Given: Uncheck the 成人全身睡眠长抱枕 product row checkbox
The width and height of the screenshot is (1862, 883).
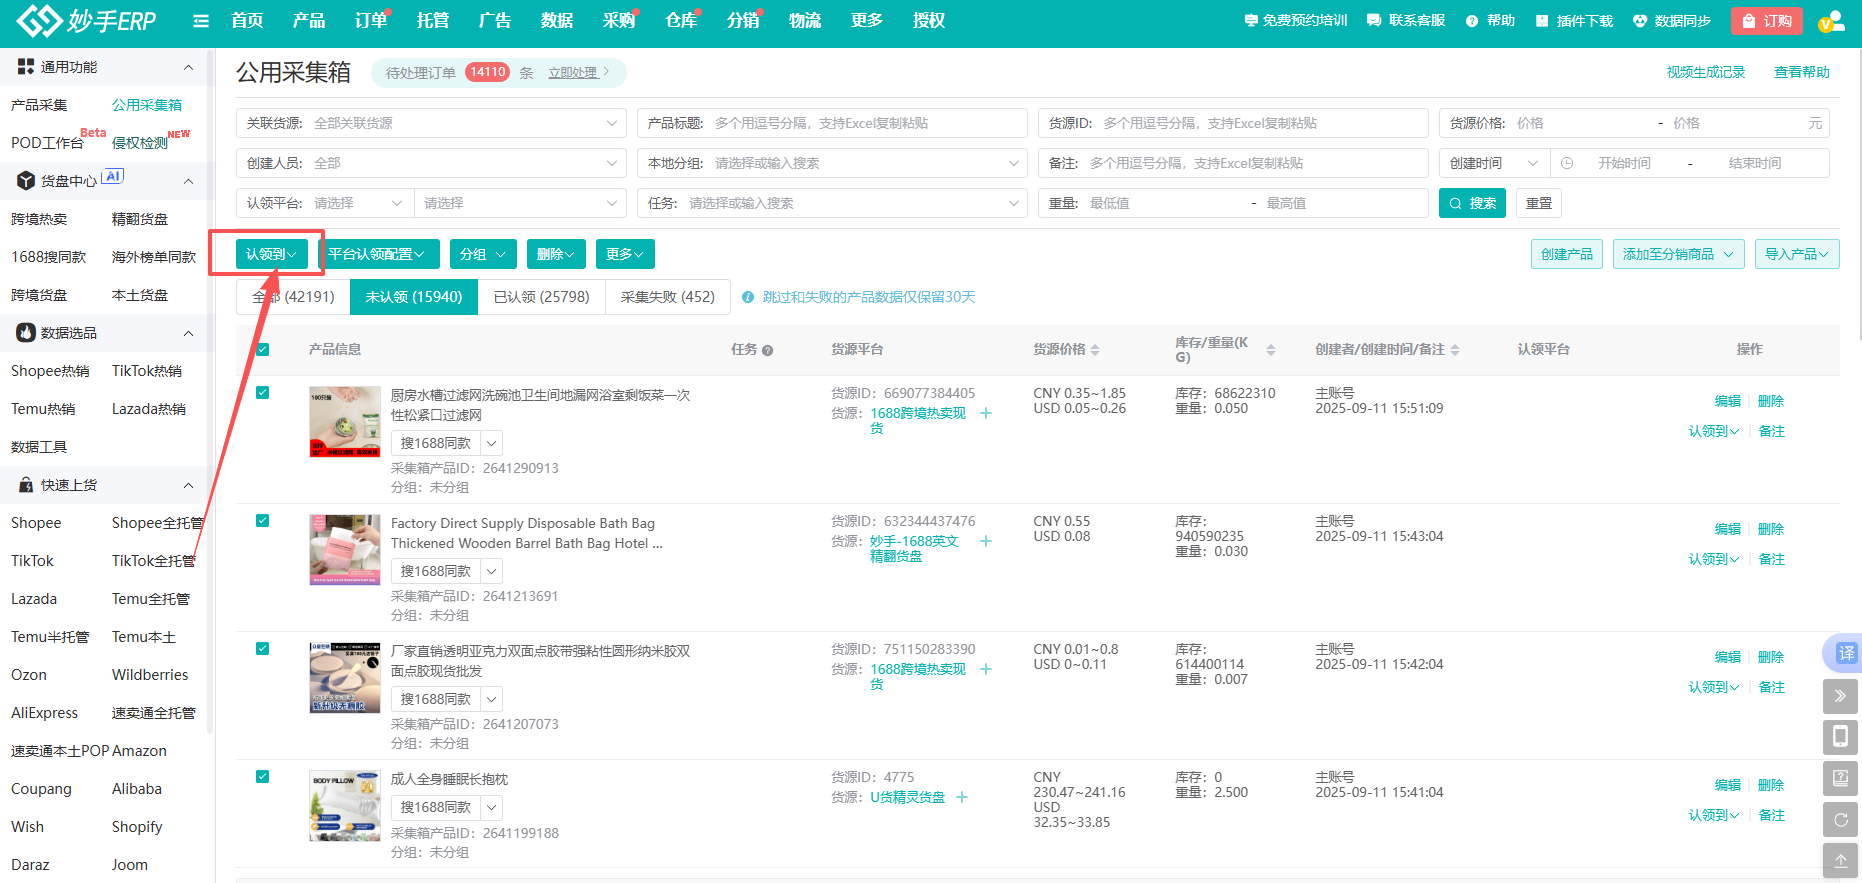Looking at the screenshot, I should tap(263, 776).
